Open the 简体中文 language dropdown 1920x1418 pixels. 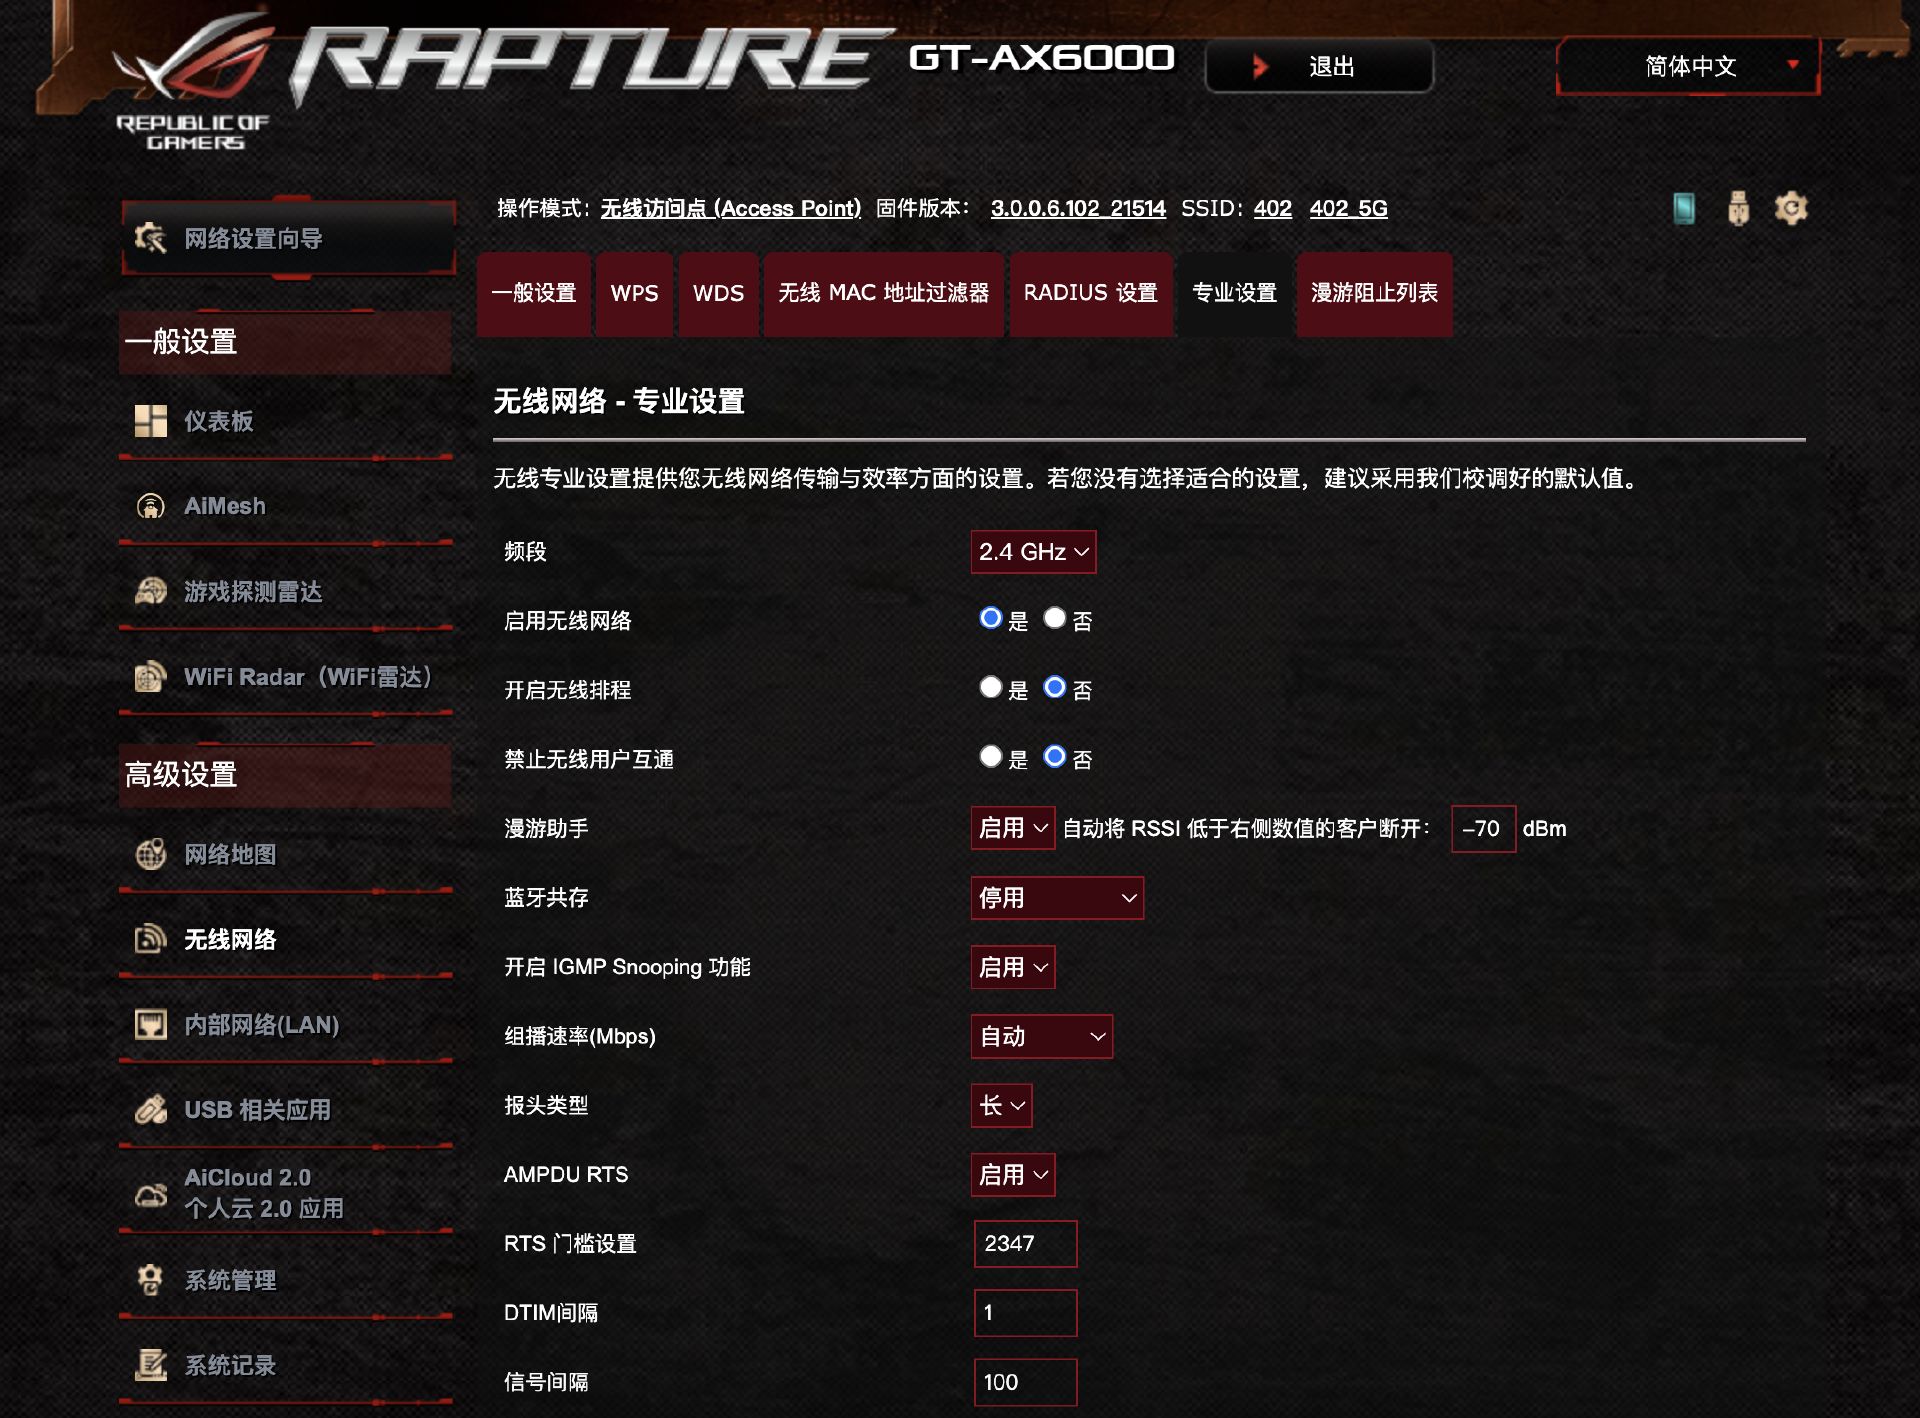pyautogui.click(x=1688, y=66)
